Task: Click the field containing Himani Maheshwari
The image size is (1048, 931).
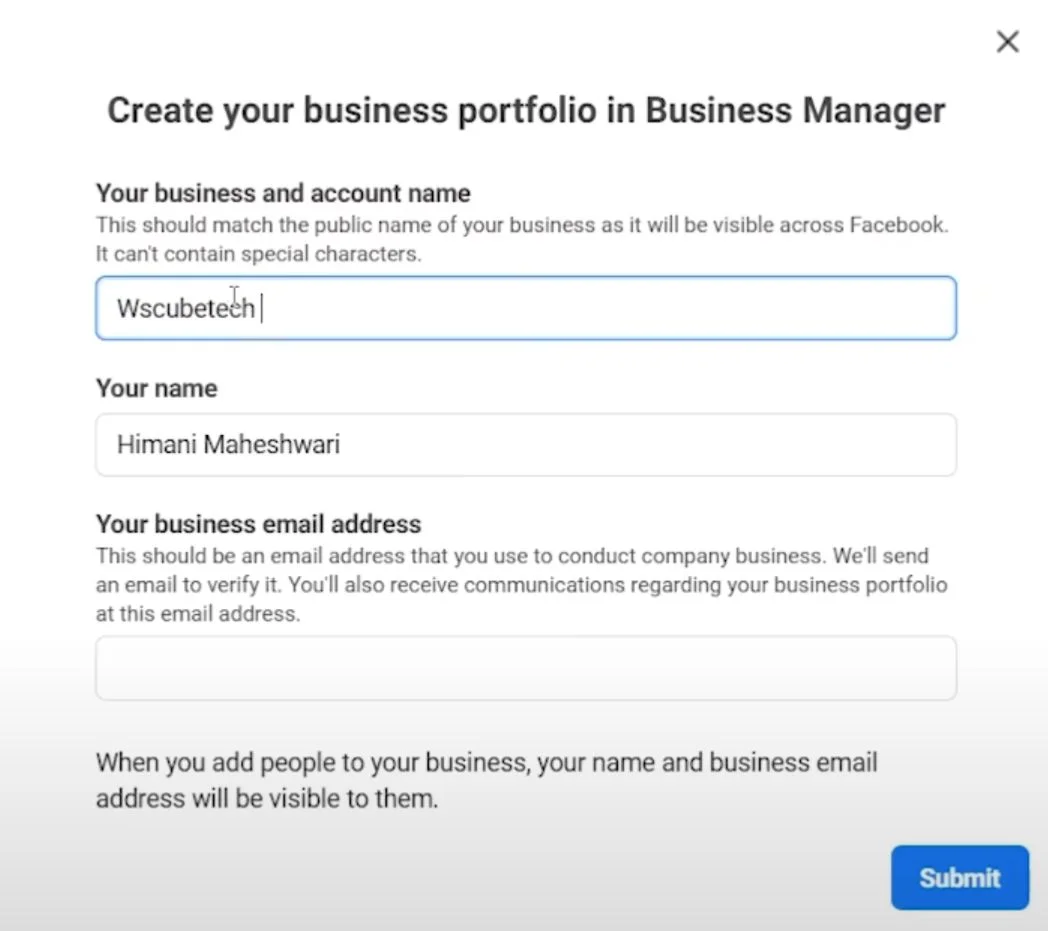Action: [525, 445]
